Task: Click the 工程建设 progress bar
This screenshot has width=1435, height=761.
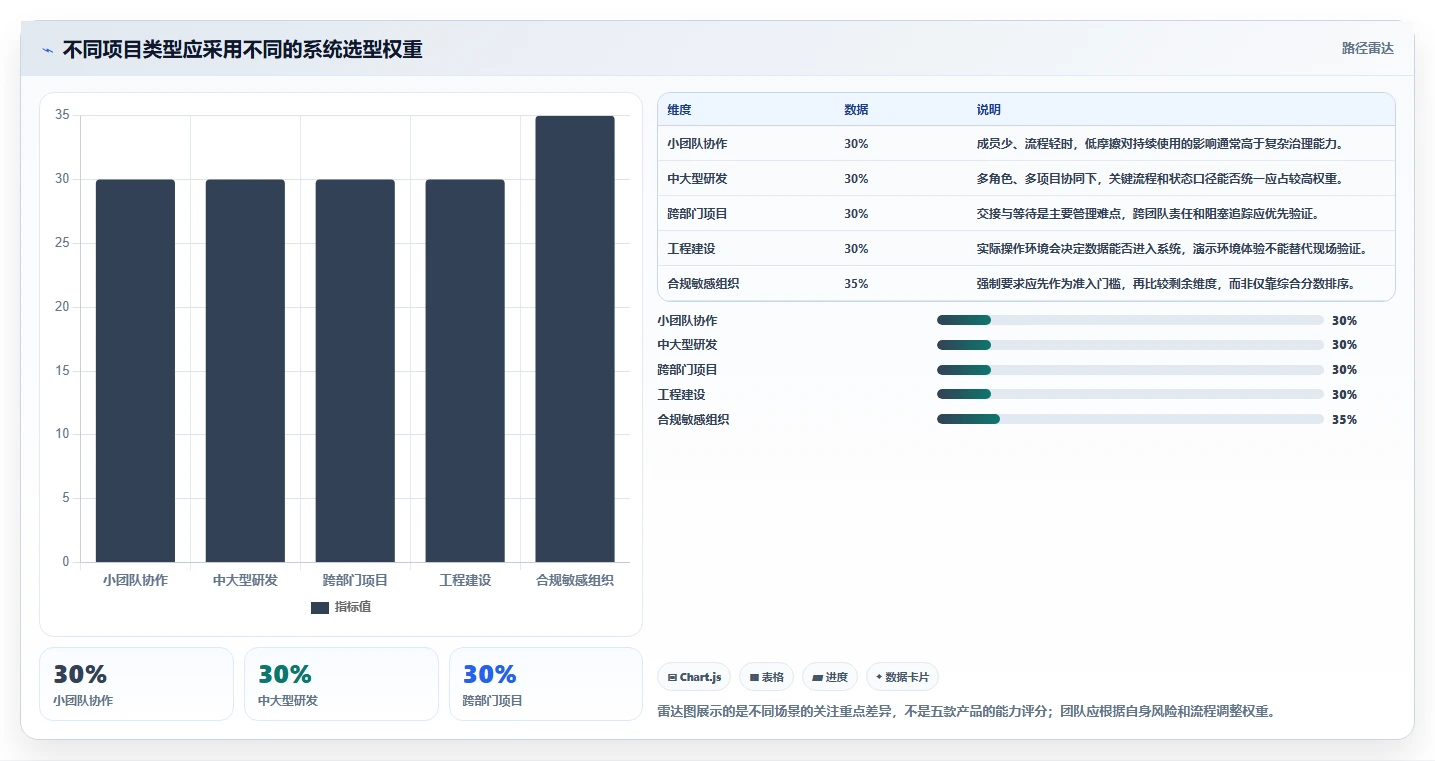Action: 1130,395
